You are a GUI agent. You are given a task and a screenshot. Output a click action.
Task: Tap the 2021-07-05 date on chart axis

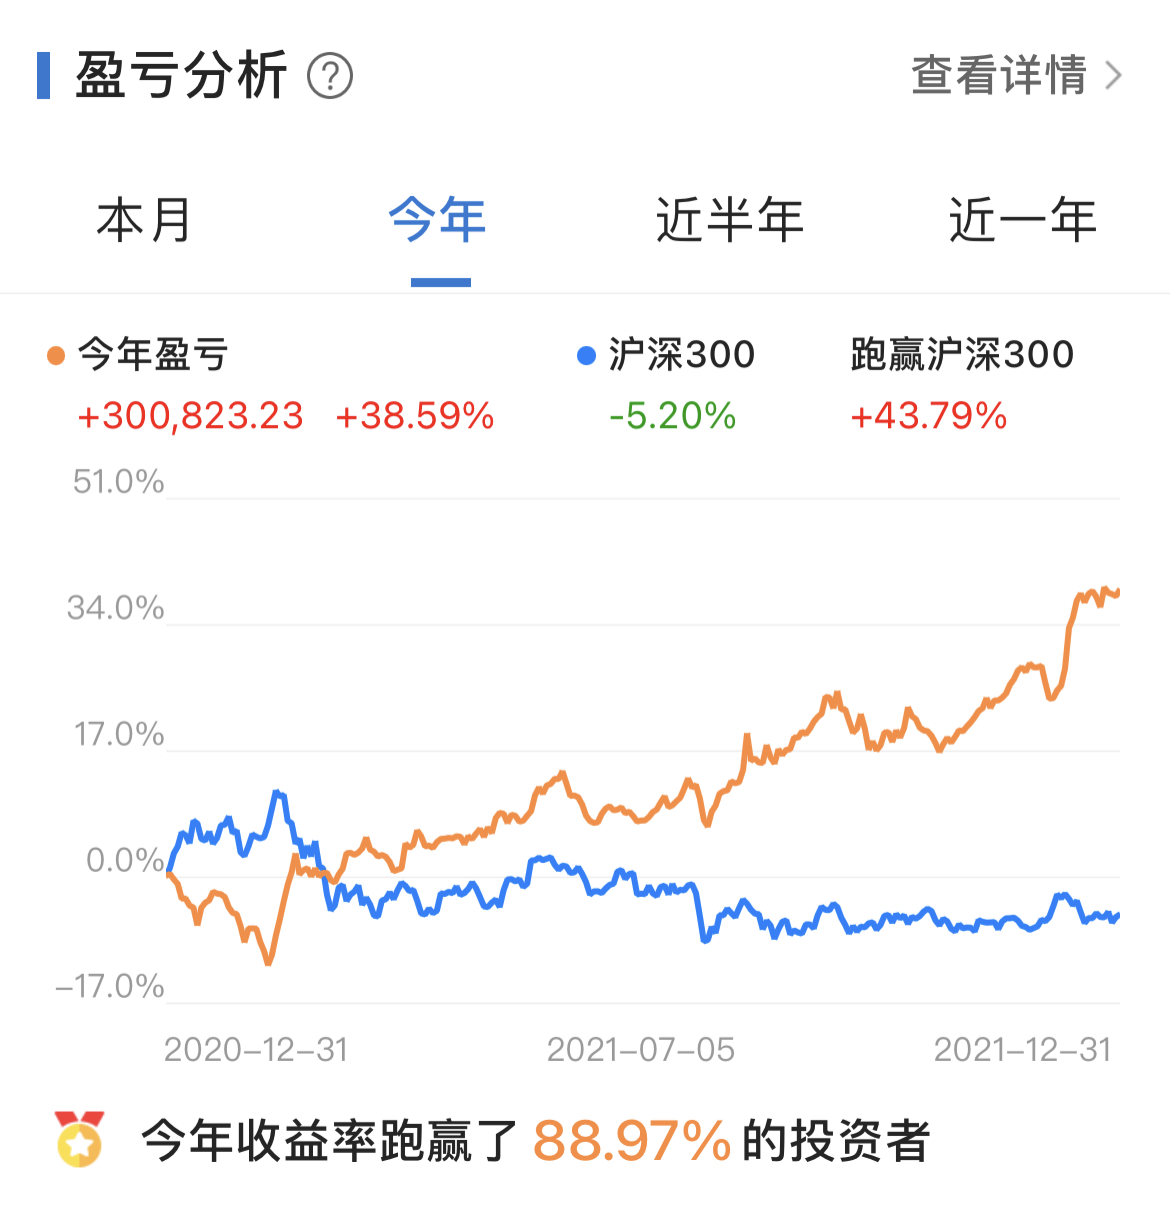(x=641, y=1050)
